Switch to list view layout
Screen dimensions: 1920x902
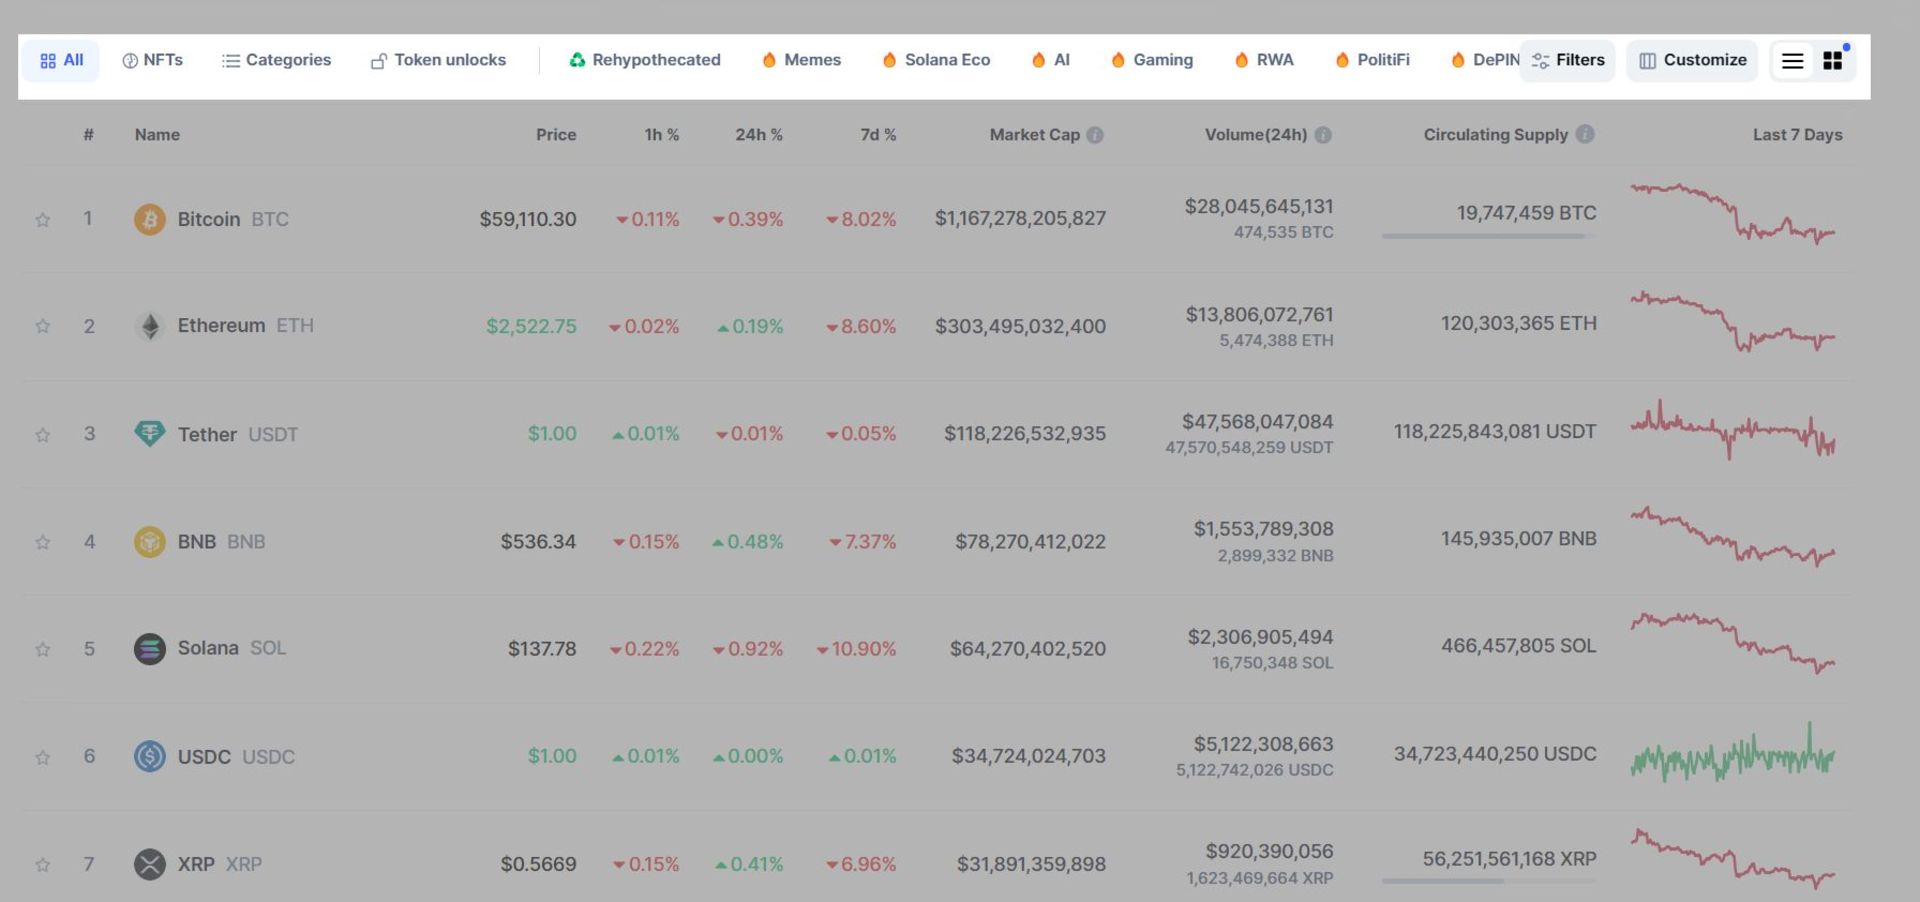coord(1792,61)
